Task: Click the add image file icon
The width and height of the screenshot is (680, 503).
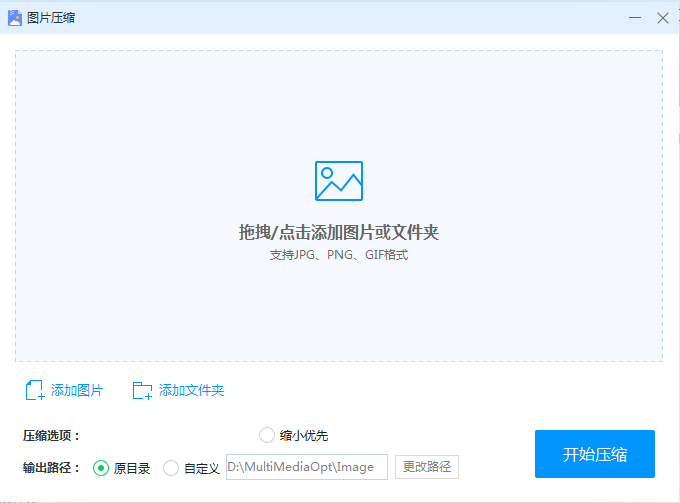Action: click(35, 390)
